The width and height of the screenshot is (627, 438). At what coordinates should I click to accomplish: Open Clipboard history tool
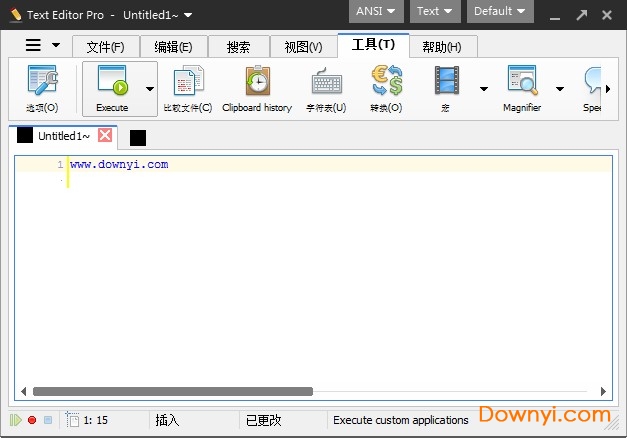coord(258,80)
